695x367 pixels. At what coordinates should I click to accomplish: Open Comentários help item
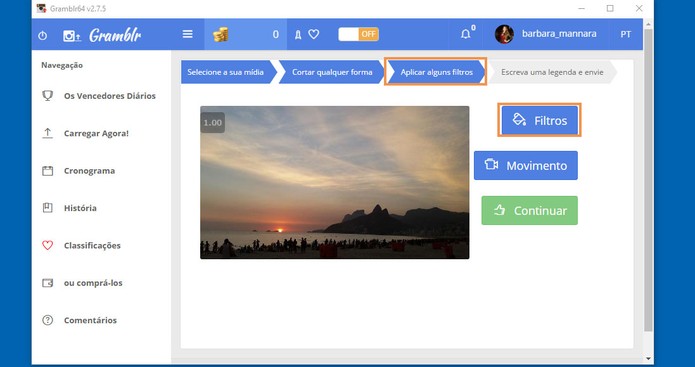tap(90, 320)
